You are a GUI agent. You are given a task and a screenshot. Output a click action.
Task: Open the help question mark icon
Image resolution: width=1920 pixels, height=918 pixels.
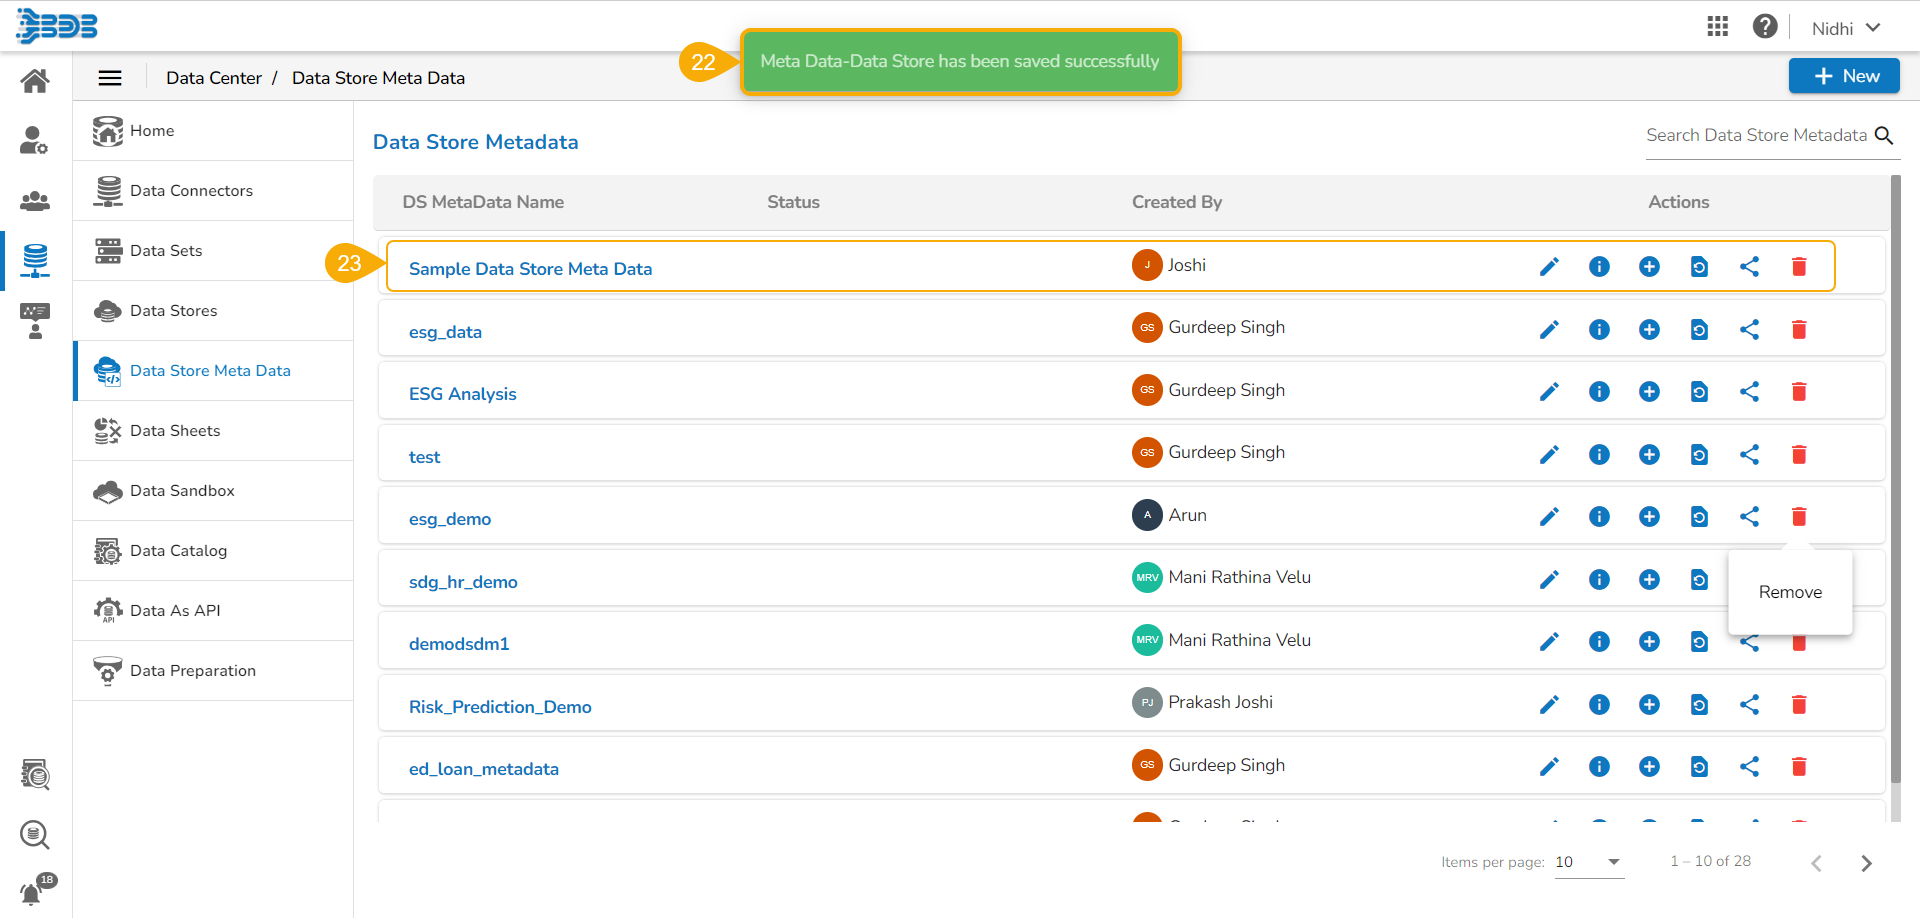pos(1765,27)
